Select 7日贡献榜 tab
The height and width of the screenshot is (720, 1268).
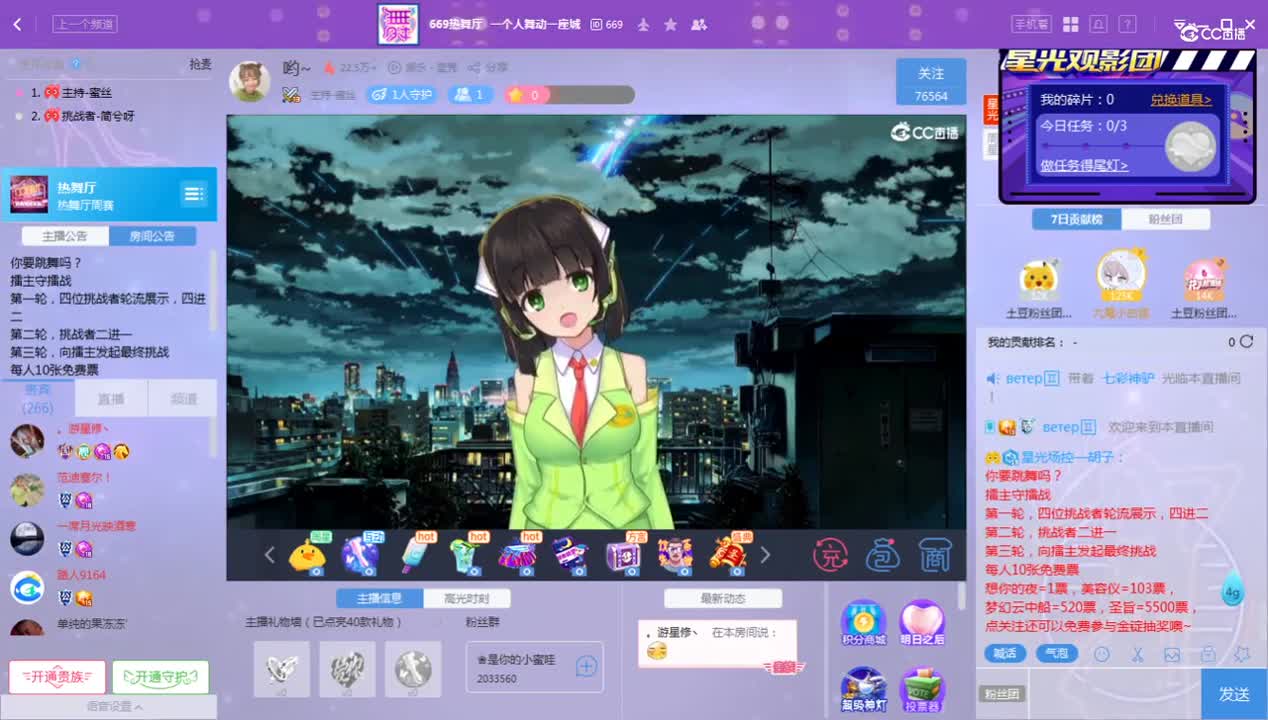click(1077, 219)
